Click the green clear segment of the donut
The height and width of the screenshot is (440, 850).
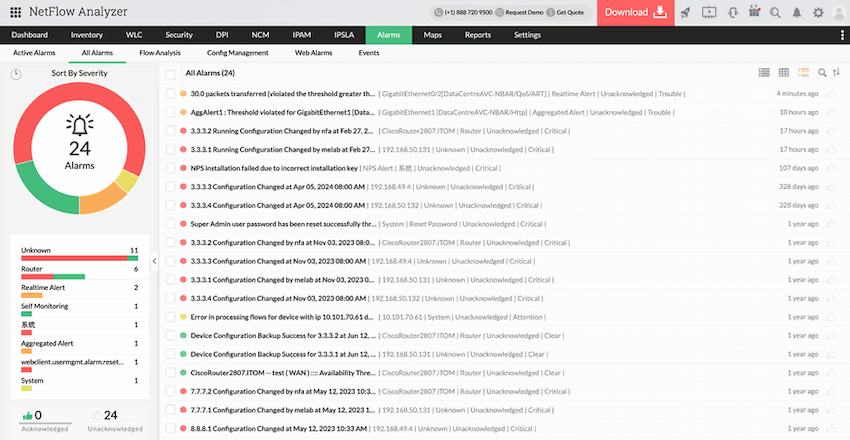42,191
